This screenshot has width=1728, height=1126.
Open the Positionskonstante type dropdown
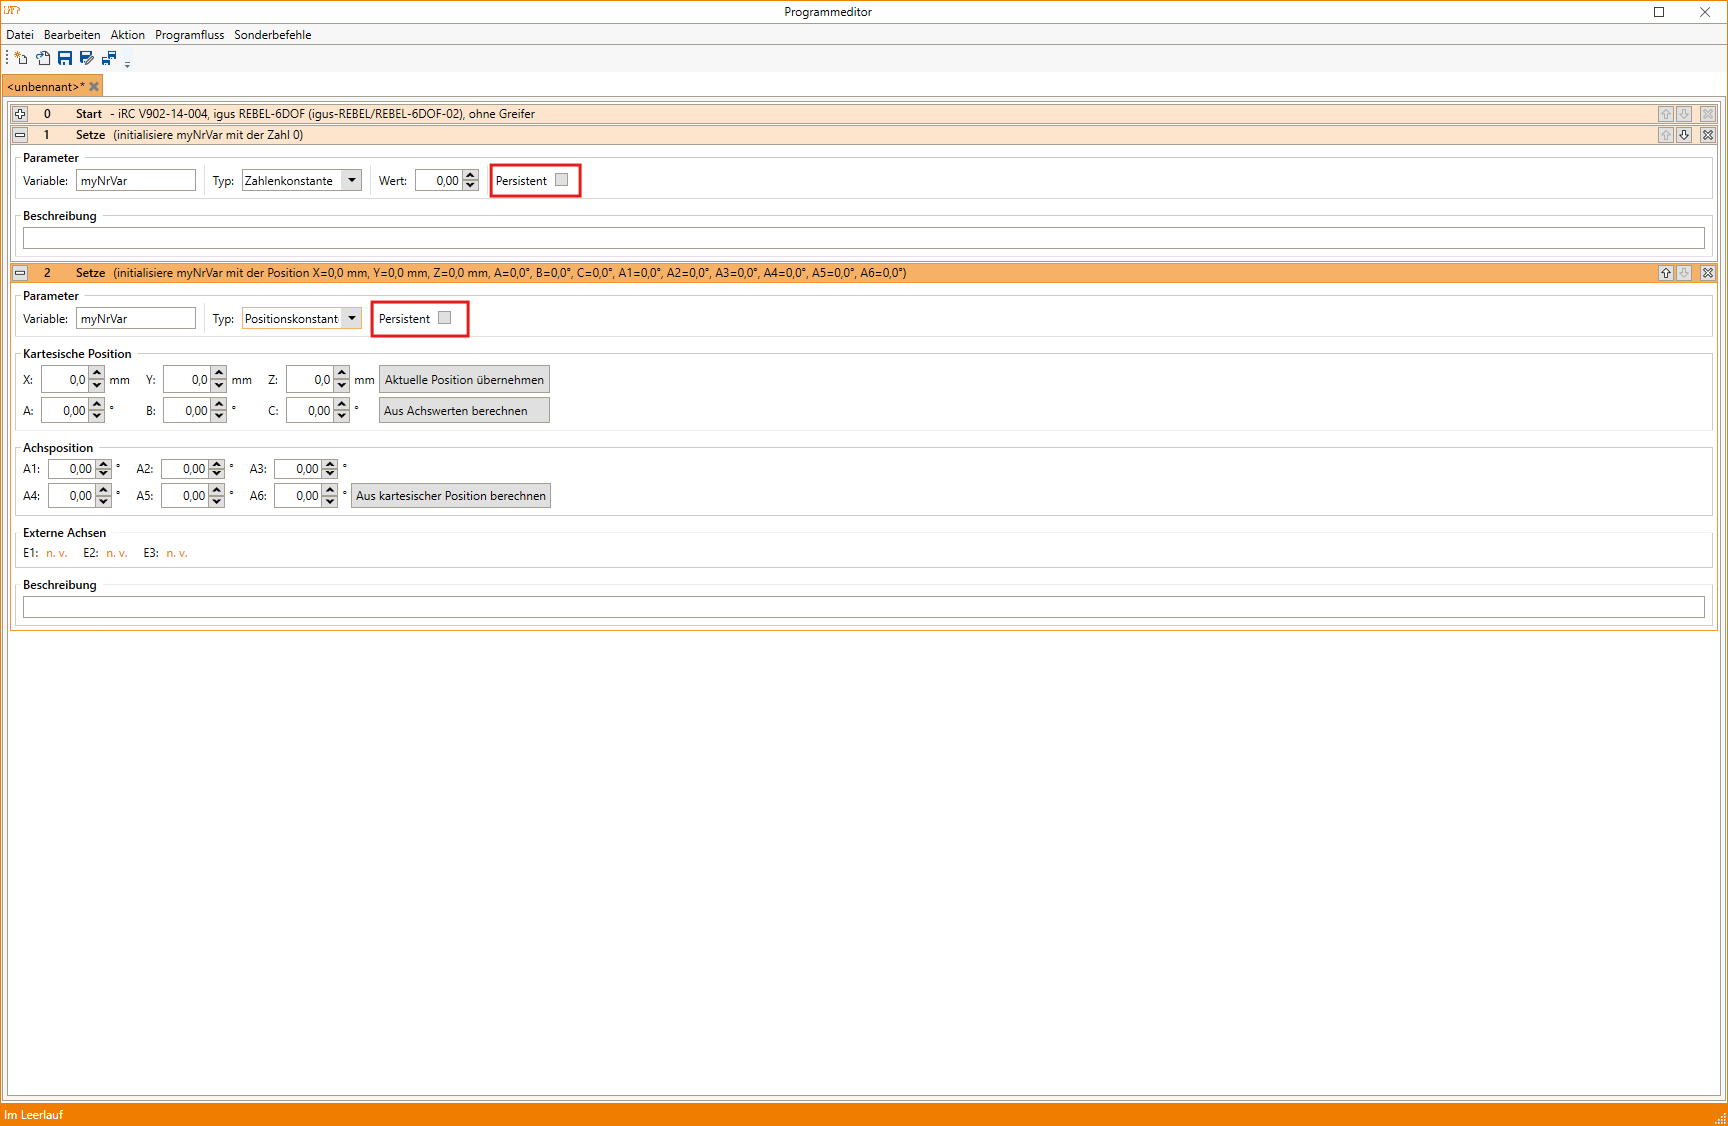point(352,319)
